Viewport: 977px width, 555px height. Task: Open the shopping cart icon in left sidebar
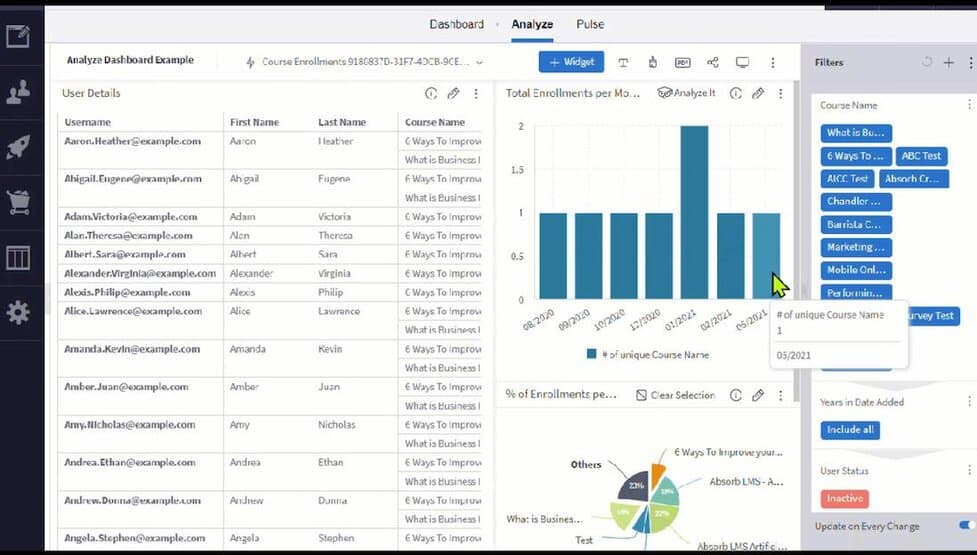pos(18,202)
